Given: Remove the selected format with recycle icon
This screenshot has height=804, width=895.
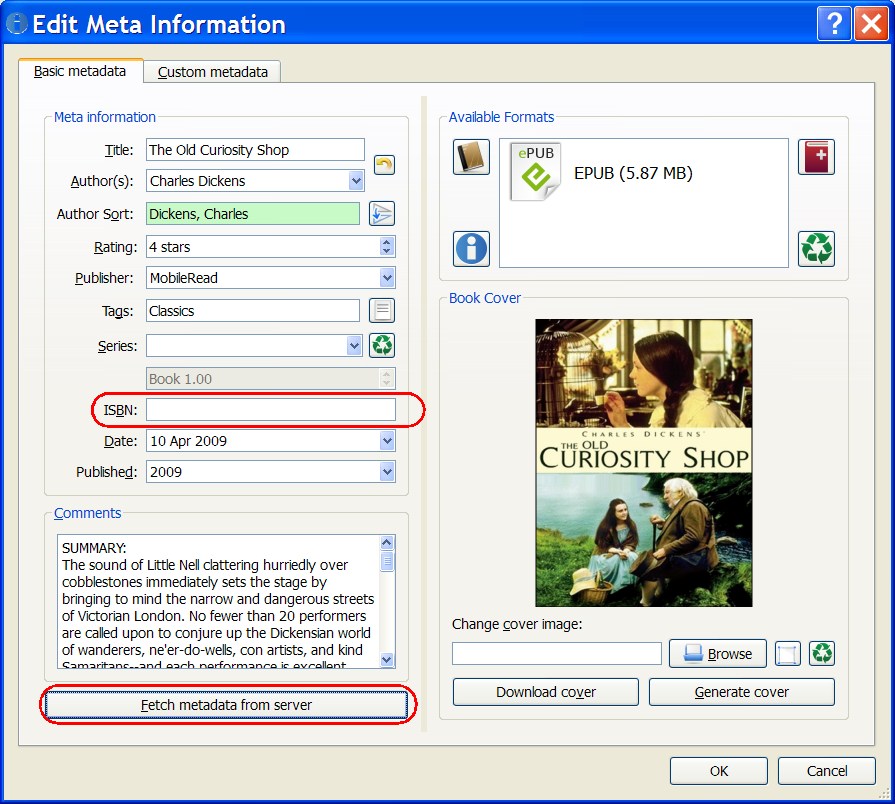Looking at the screenshot, I should (816, 249).
